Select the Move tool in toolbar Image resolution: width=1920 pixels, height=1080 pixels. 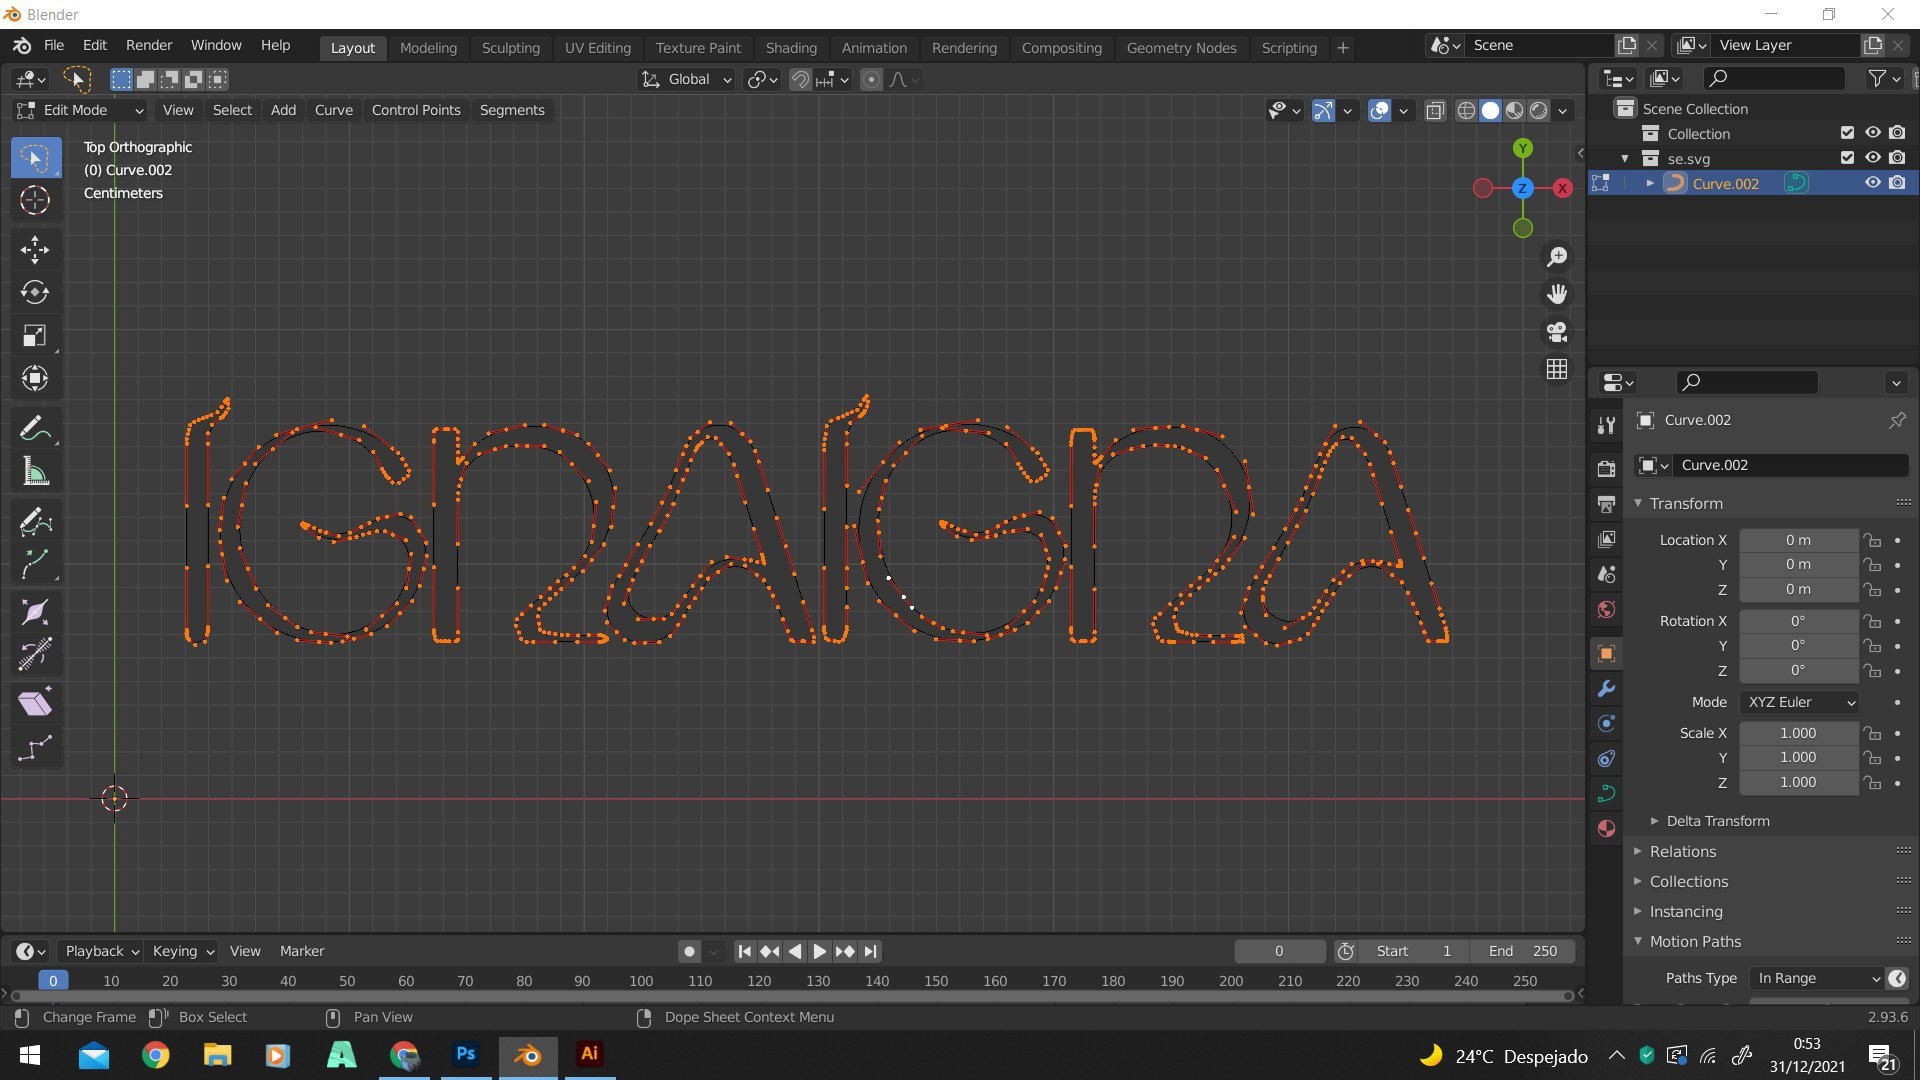coord(35,250)
